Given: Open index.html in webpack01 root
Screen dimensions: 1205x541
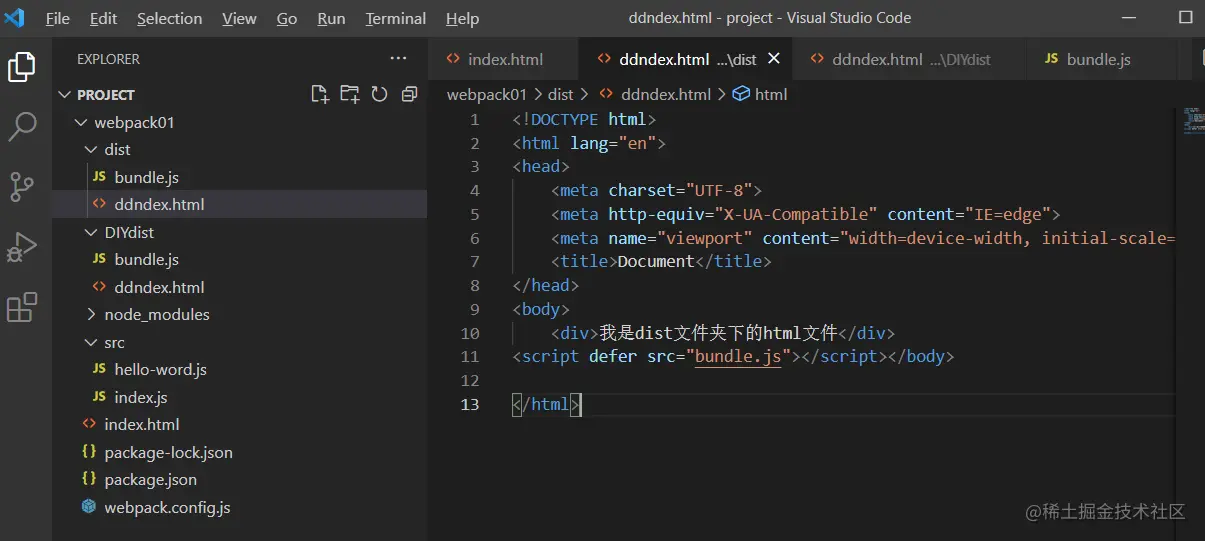Looking at the screenshot, I should pos(240,424).
